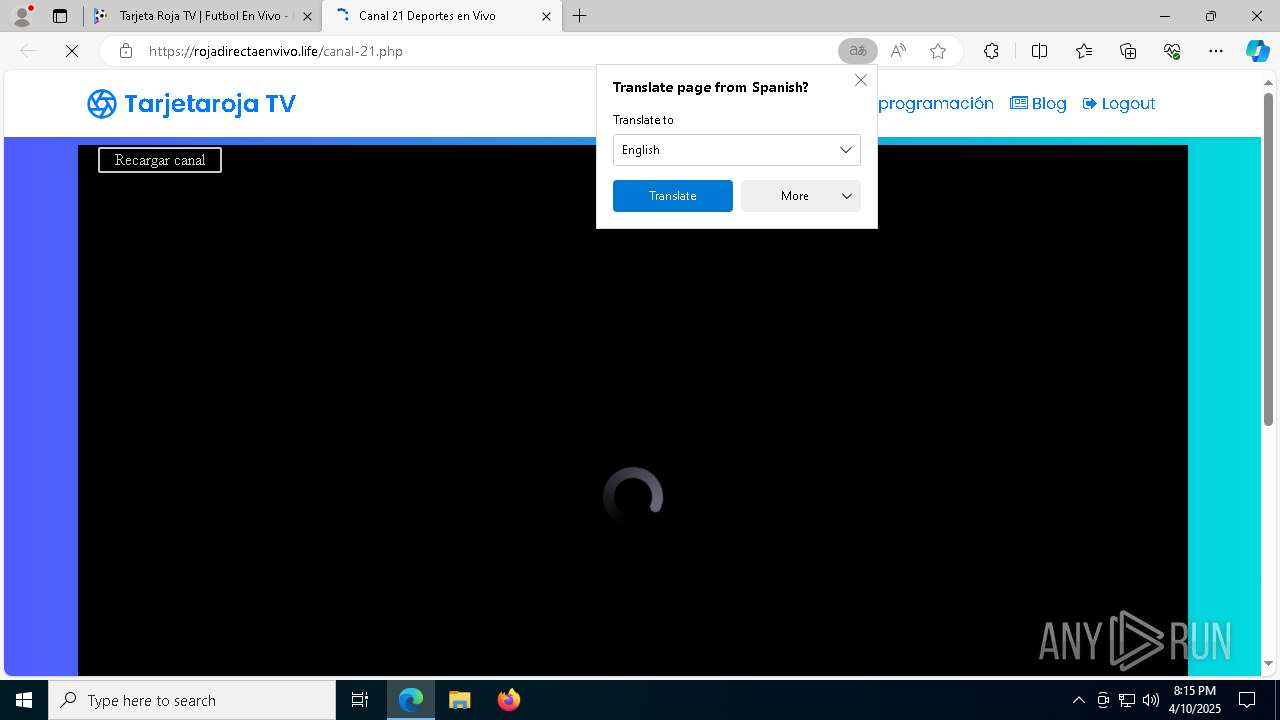Activate Read aloud icon
This screenshot has height=720, width=1280.
pyautogui.click(x=898, y=51)
